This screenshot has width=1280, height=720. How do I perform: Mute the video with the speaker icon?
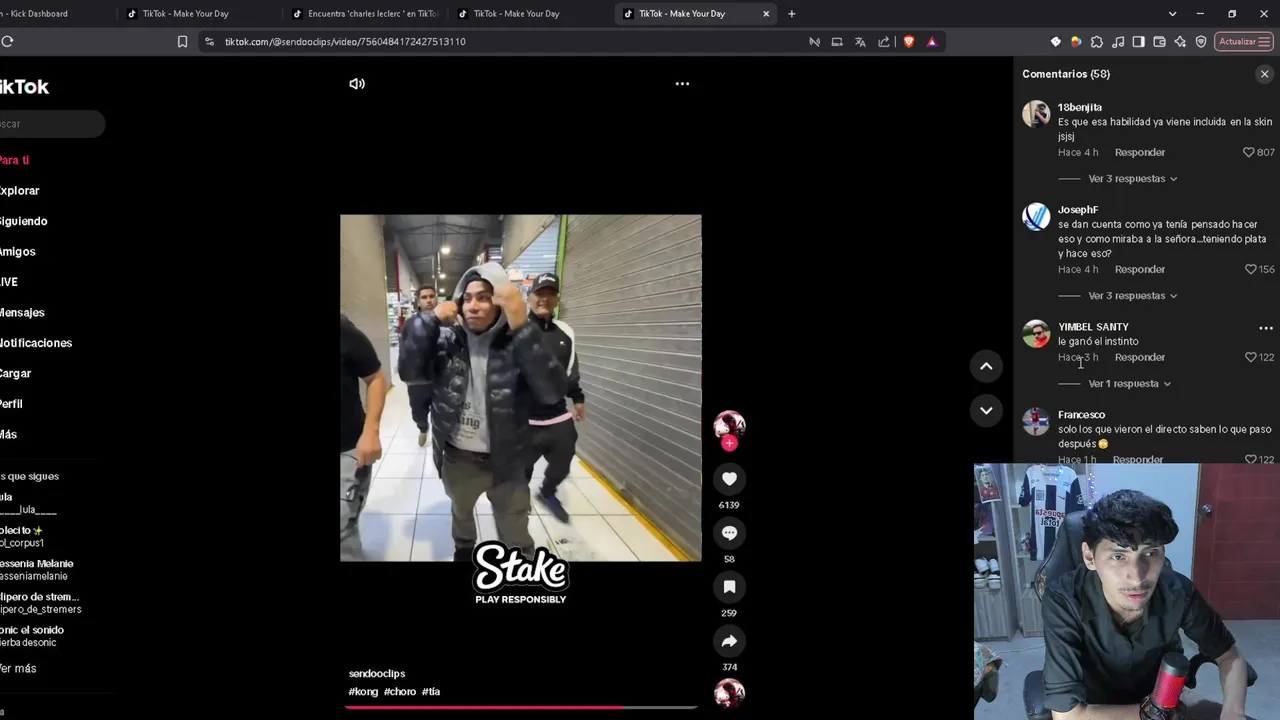tap(357, 84)
